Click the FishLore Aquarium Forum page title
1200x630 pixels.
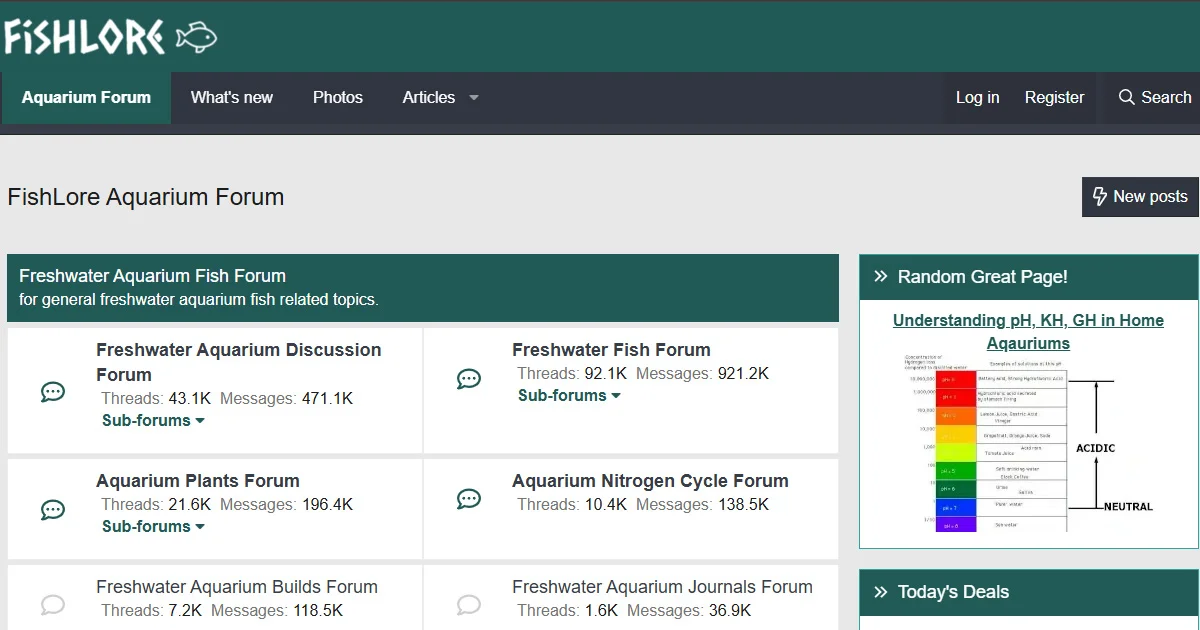[146, 197]
